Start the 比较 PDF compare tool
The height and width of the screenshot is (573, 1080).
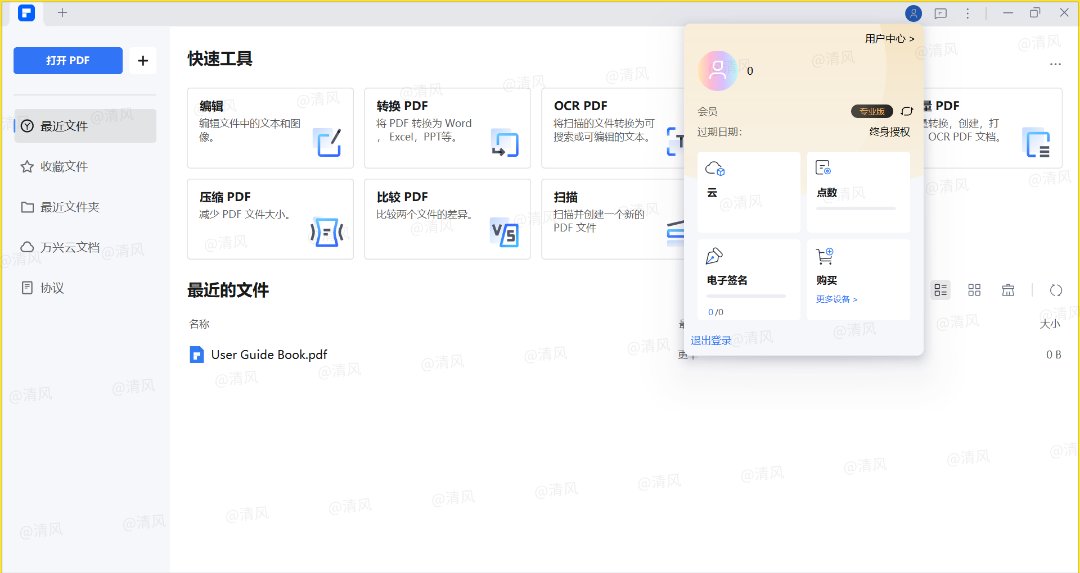tap(447, 218)
